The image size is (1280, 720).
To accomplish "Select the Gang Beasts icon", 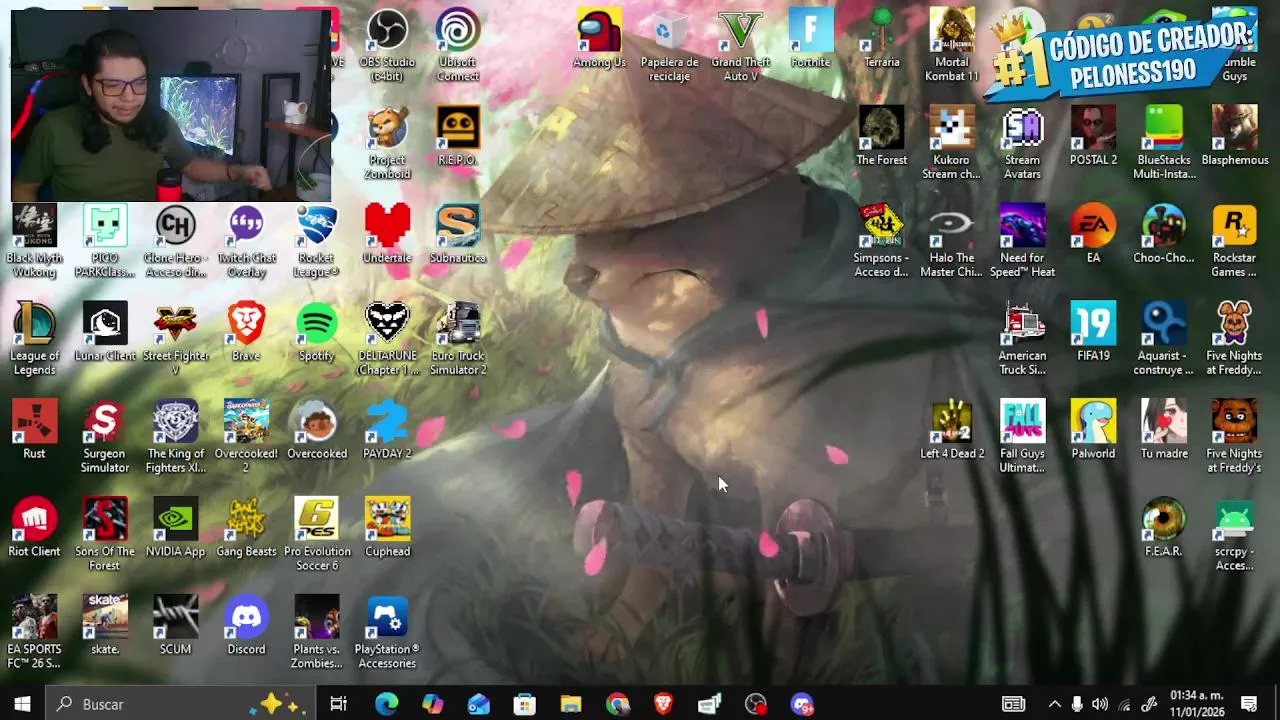I will tap(246, 528).
